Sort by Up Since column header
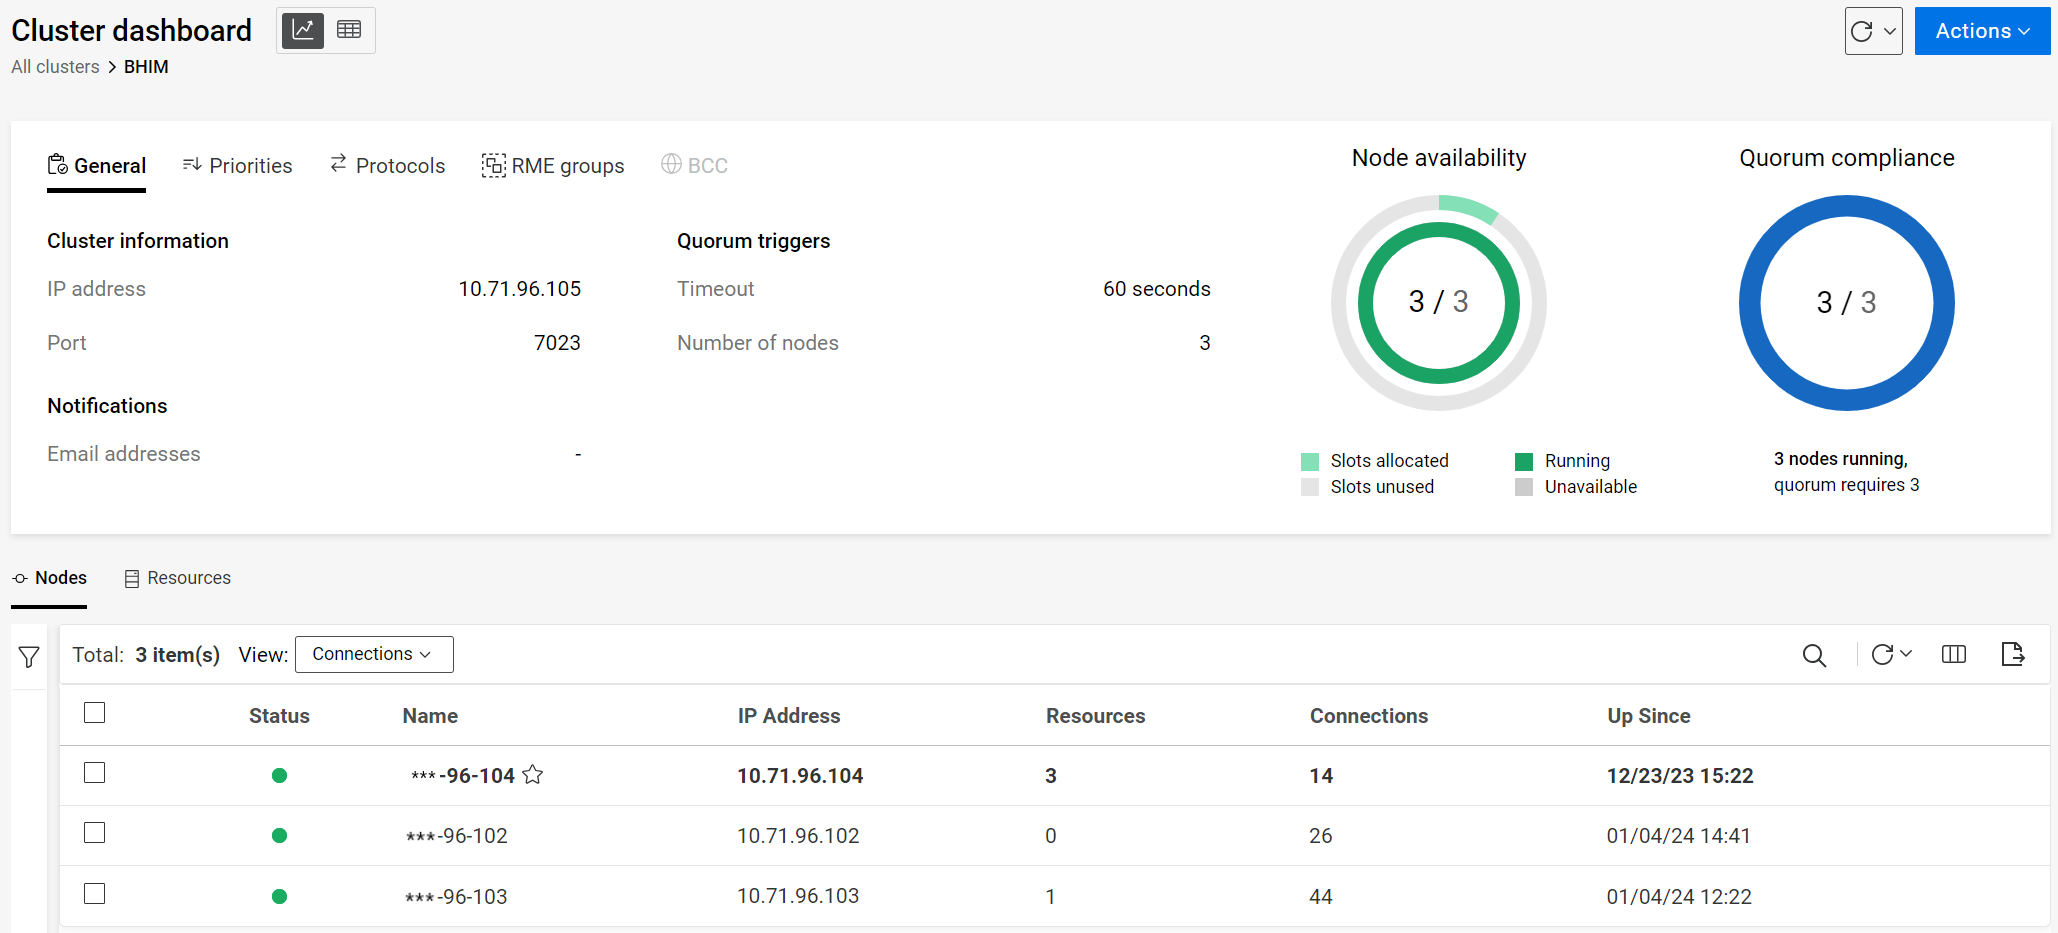 [1648, 716]
